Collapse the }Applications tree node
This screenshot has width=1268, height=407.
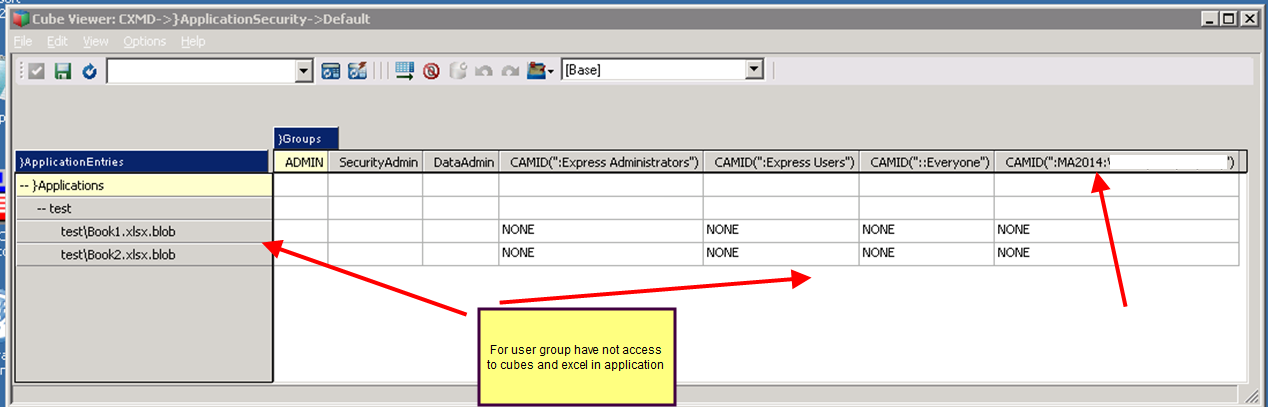[x=25, y=186]
